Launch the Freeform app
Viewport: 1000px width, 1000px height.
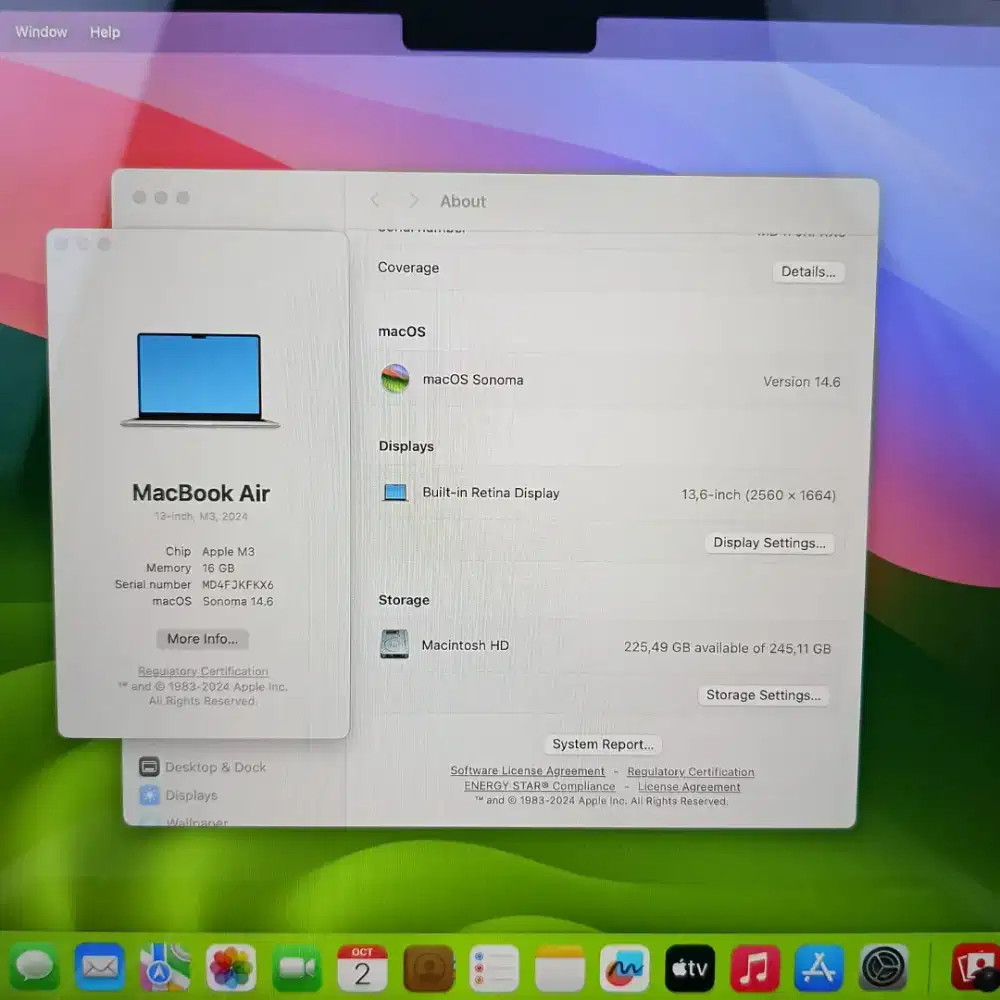625,968
